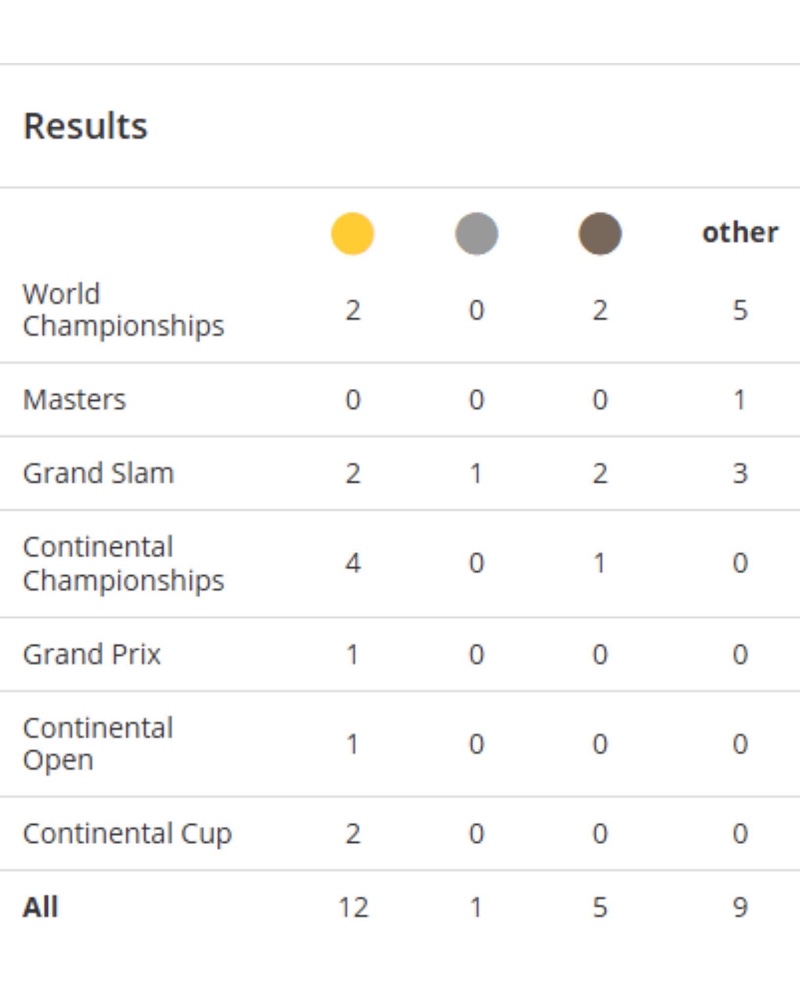Click the total other count 9
800x1000 pixels.
click(740, 908)
